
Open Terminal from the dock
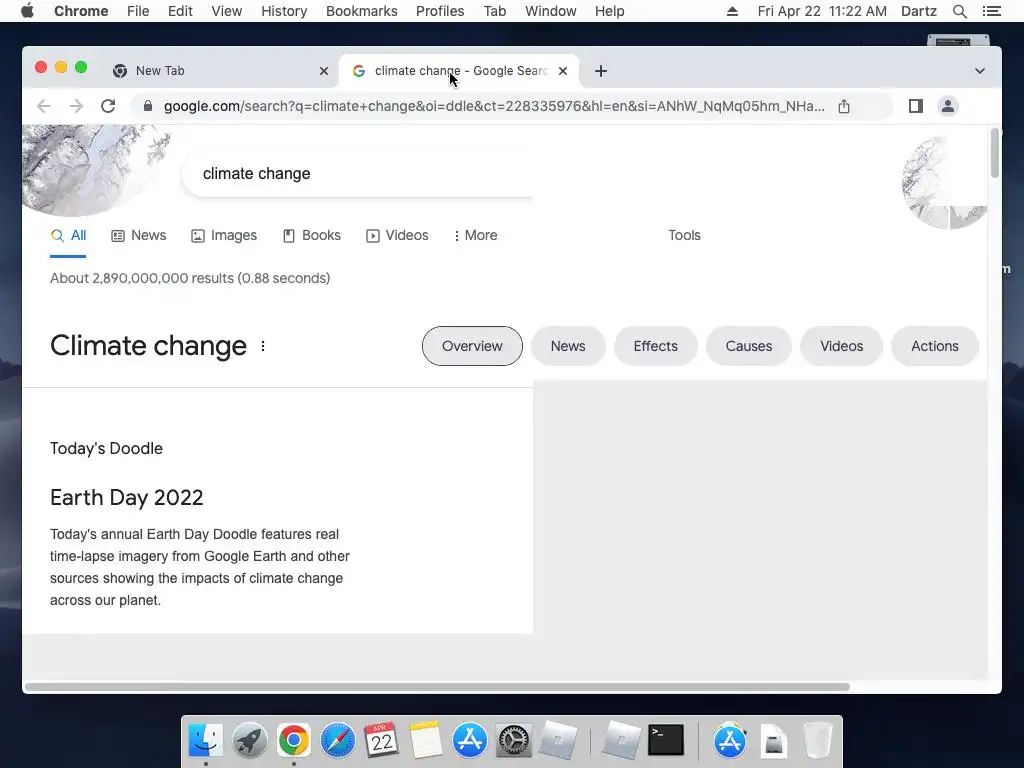[x=666, y=741]
